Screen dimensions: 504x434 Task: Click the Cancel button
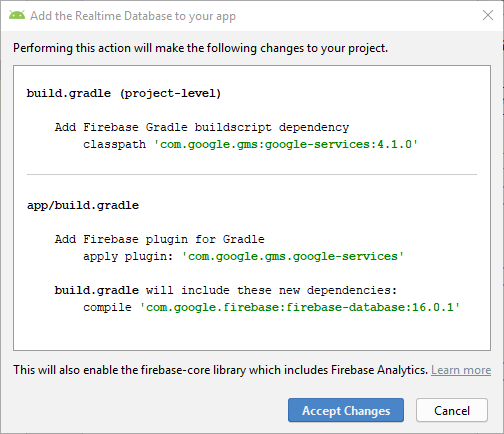pos(452,410)
